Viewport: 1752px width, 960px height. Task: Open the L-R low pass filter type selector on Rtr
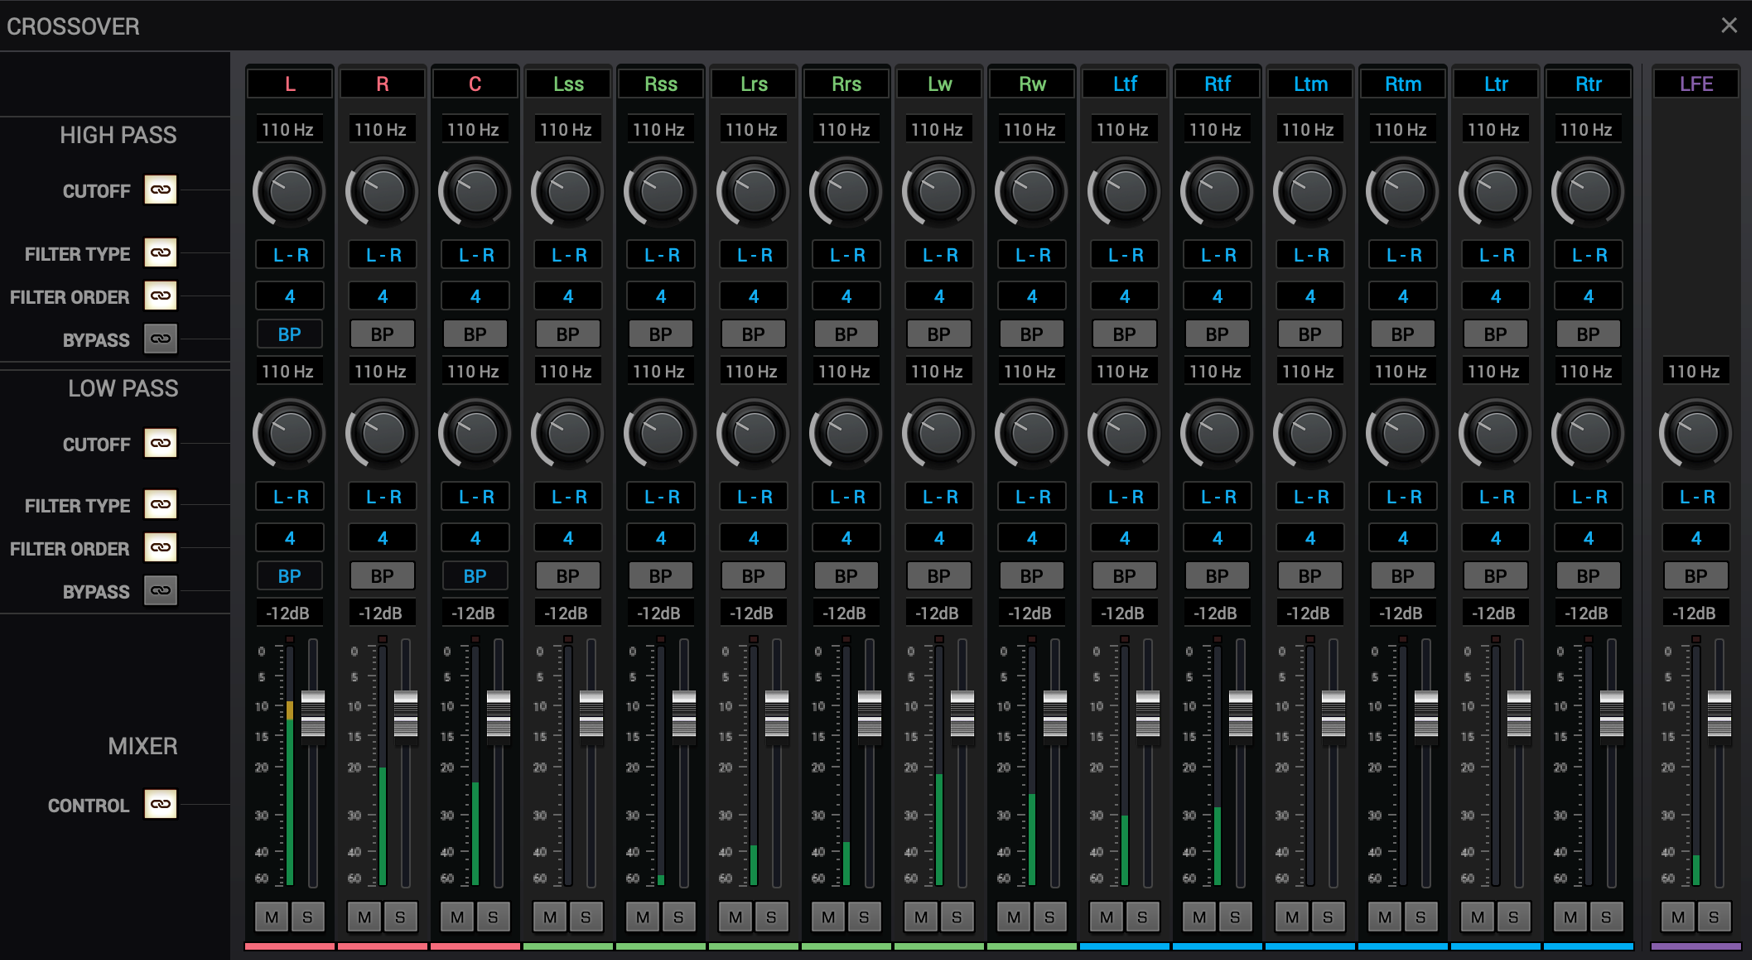pyautogui.click(x=1588, y=496)
